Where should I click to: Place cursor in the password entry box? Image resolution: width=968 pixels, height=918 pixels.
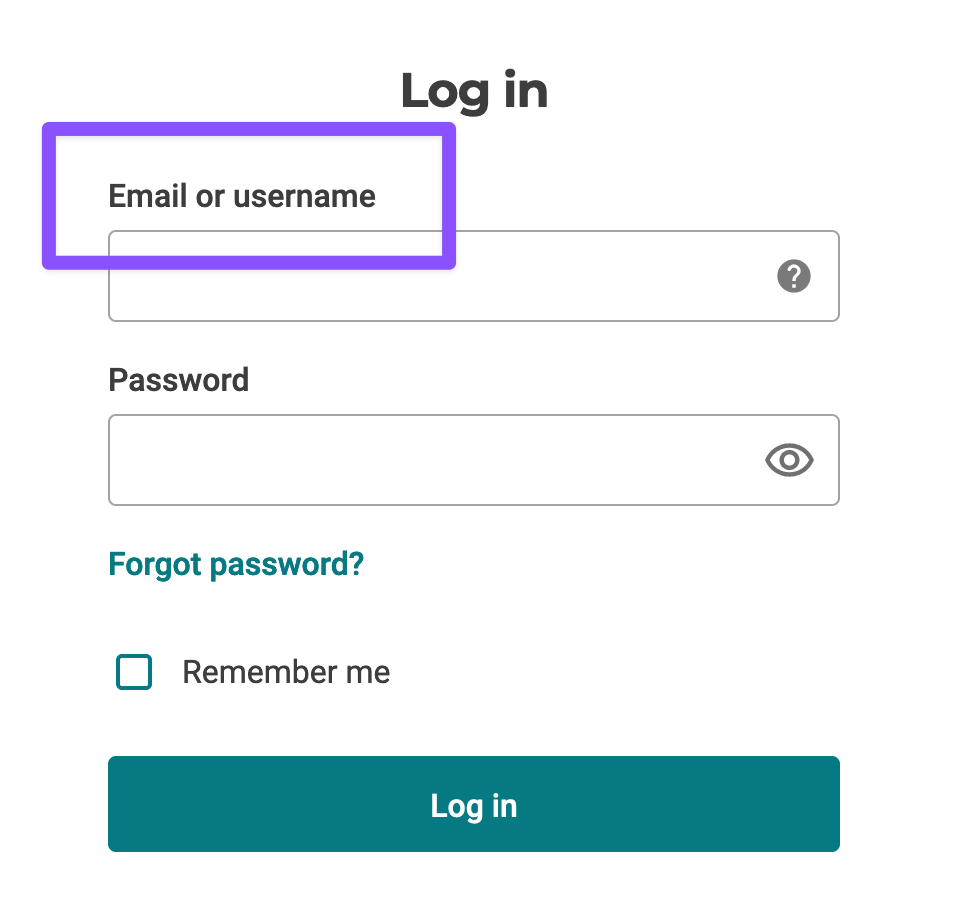click(x=430, y=460)
